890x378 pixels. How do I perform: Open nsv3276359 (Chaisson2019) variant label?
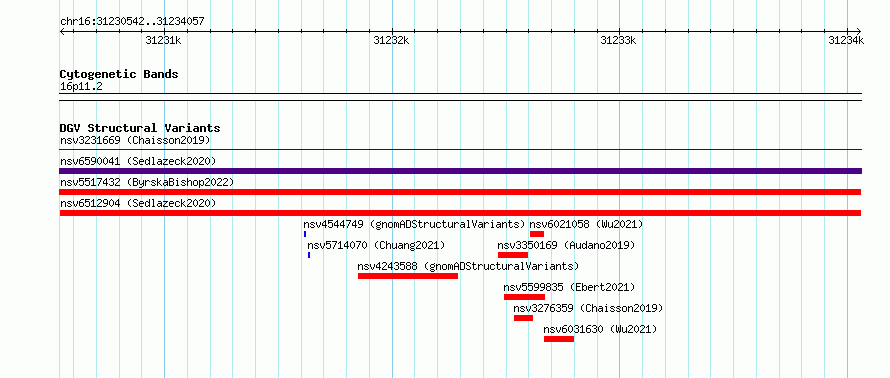point(589,308)
